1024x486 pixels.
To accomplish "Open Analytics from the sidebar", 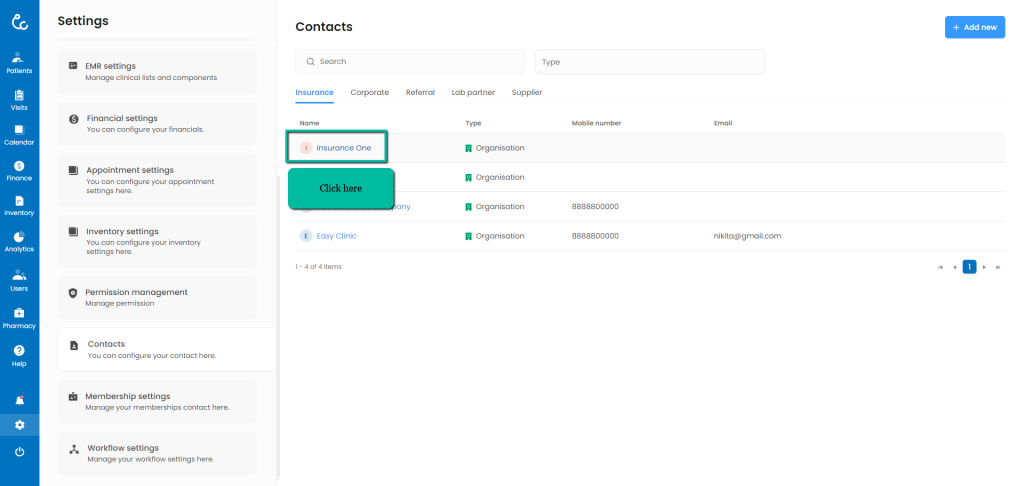I will (x=19, y=241).
